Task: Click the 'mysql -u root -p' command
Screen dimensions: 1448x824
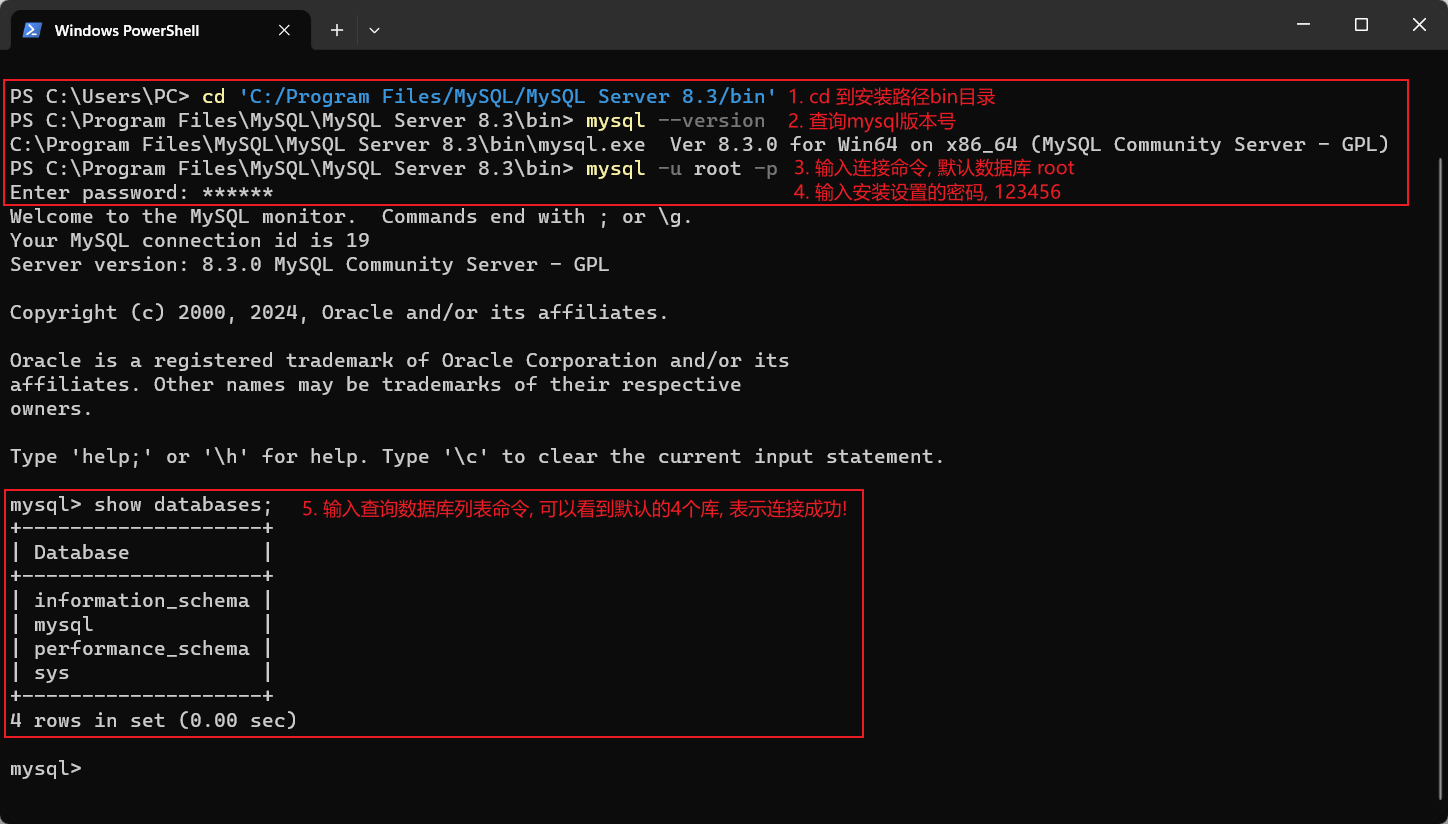Action: coord(681,168)
